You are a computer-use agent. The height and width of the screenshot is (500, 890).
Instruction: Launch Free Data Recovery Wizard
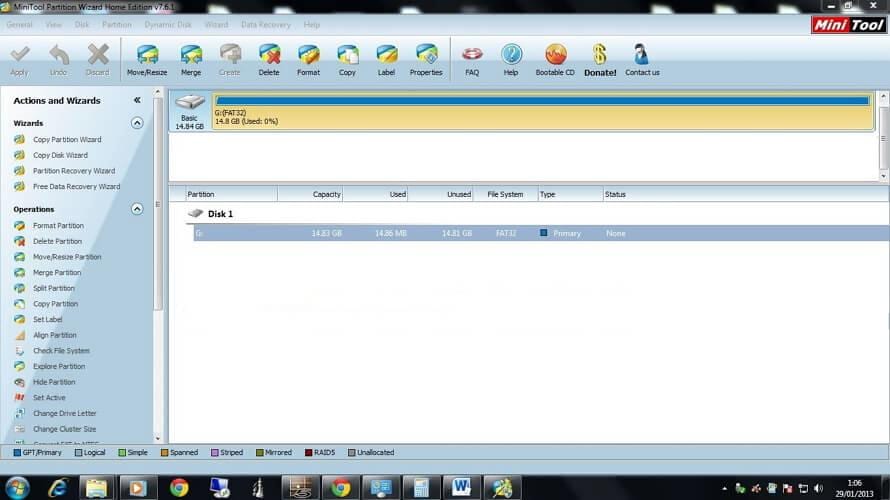[x=76, y=187]
